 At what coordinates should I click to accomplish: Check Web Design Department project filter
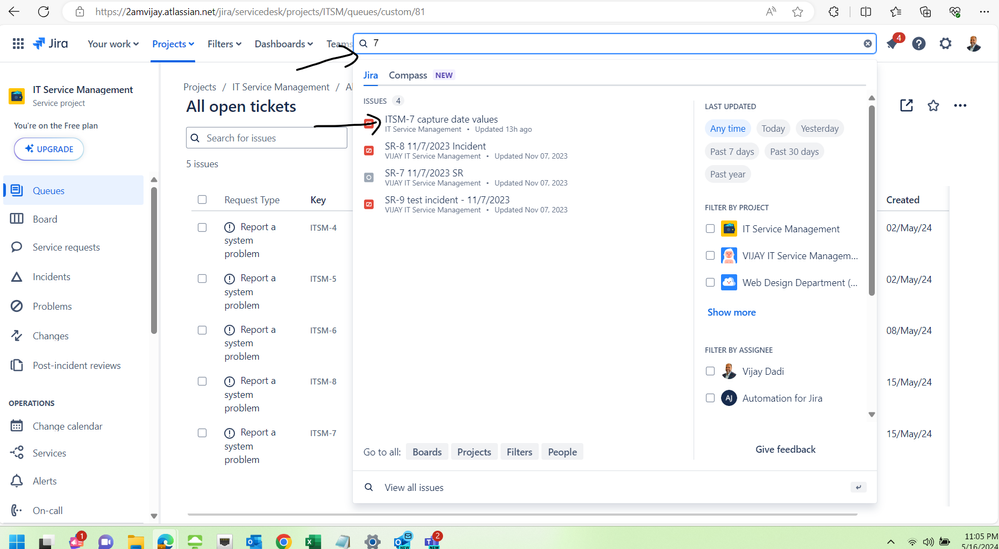710,282
